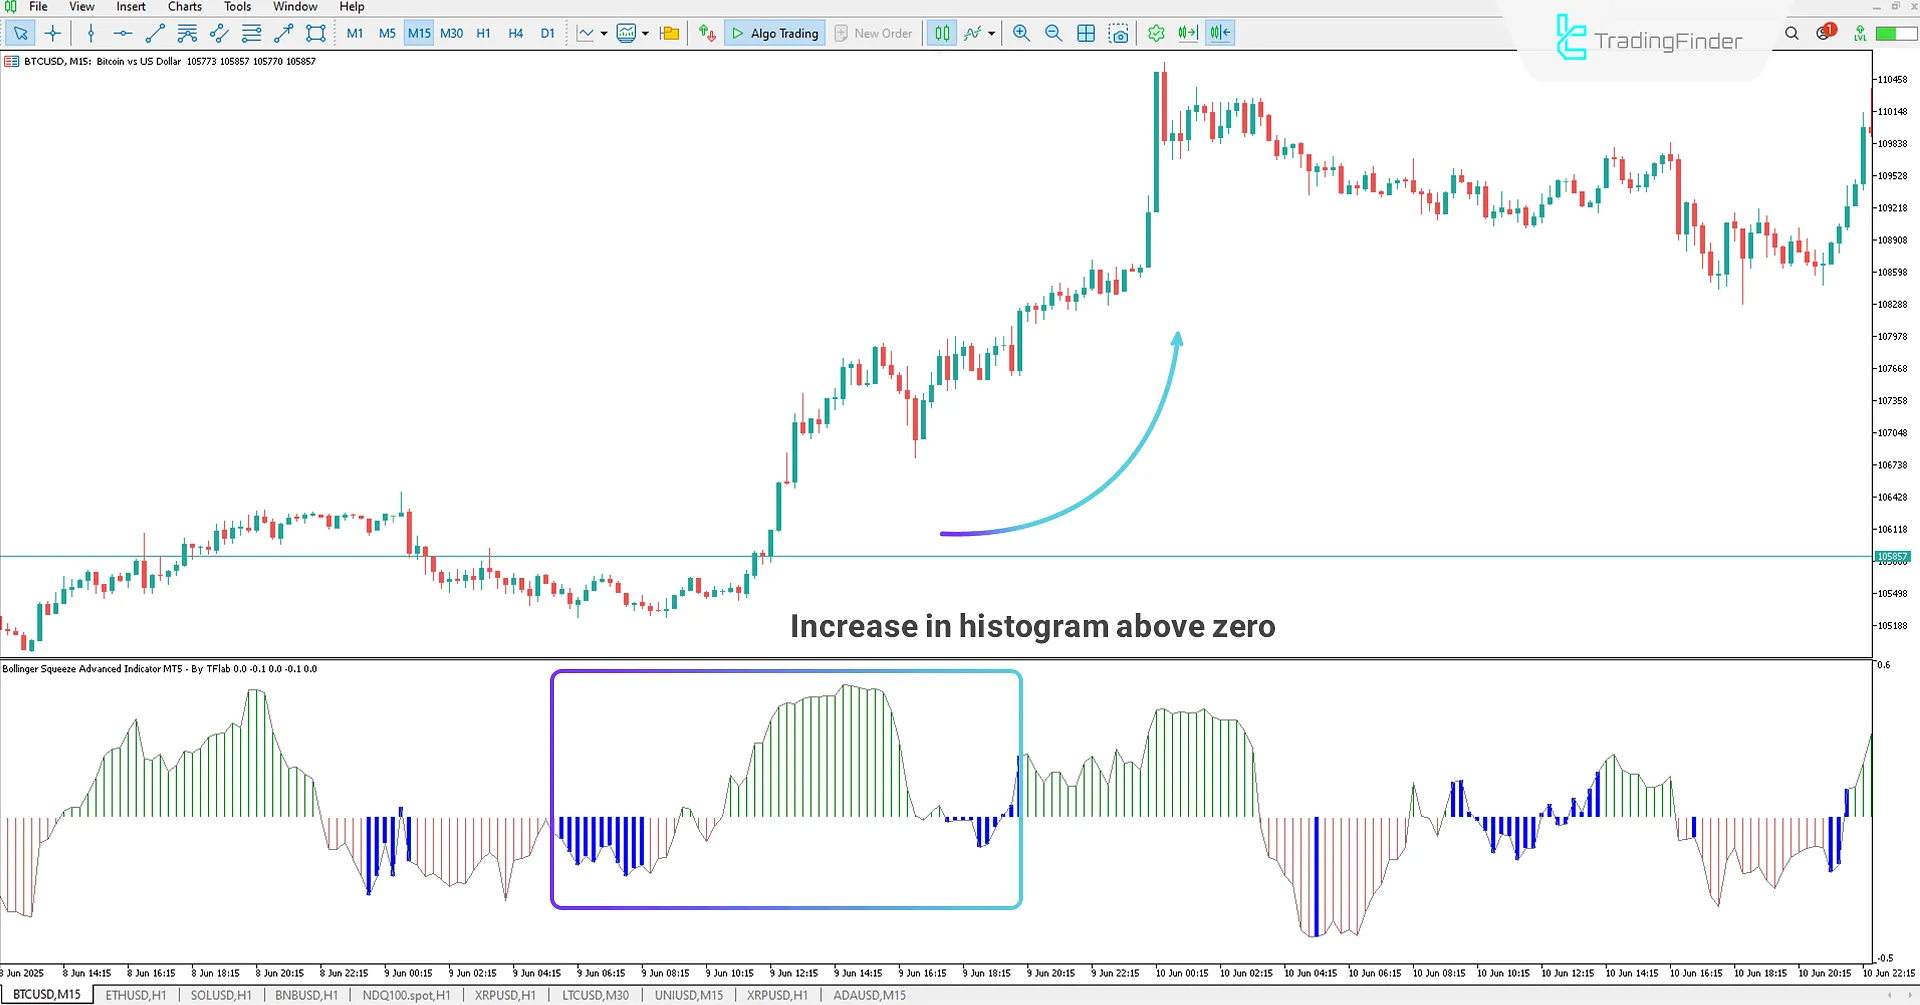Switch timeframe to H4
This screenshot has height=1005, width=1920.
coord(515,33)
